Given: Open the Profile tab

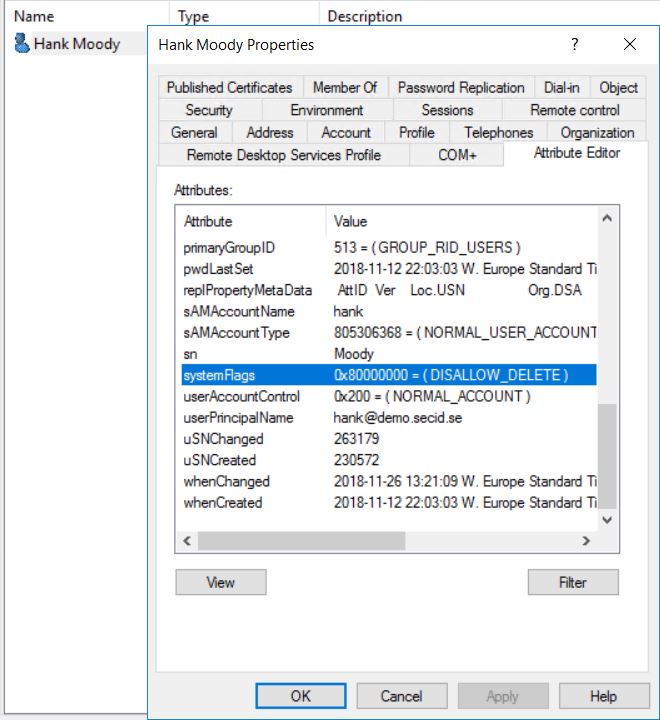Looking at the screenshot, I should click(x=417, y=133).
